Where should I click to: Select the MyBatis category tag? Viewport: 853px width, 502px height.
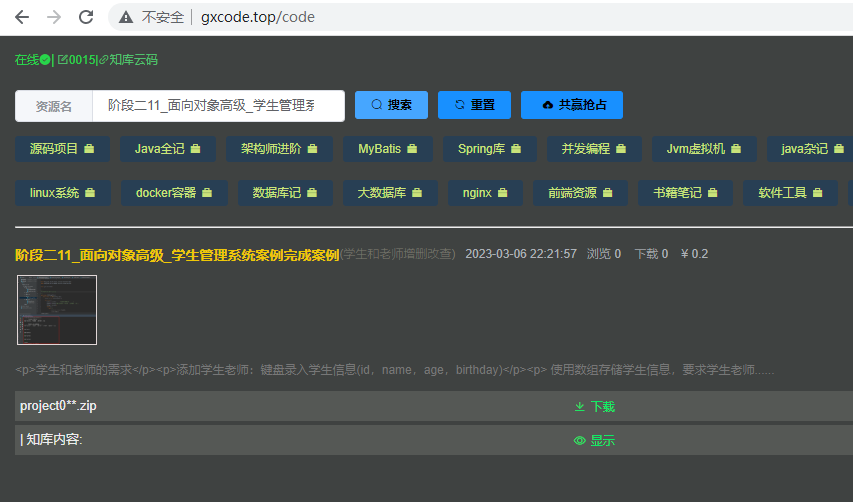[x=388, y=149]
